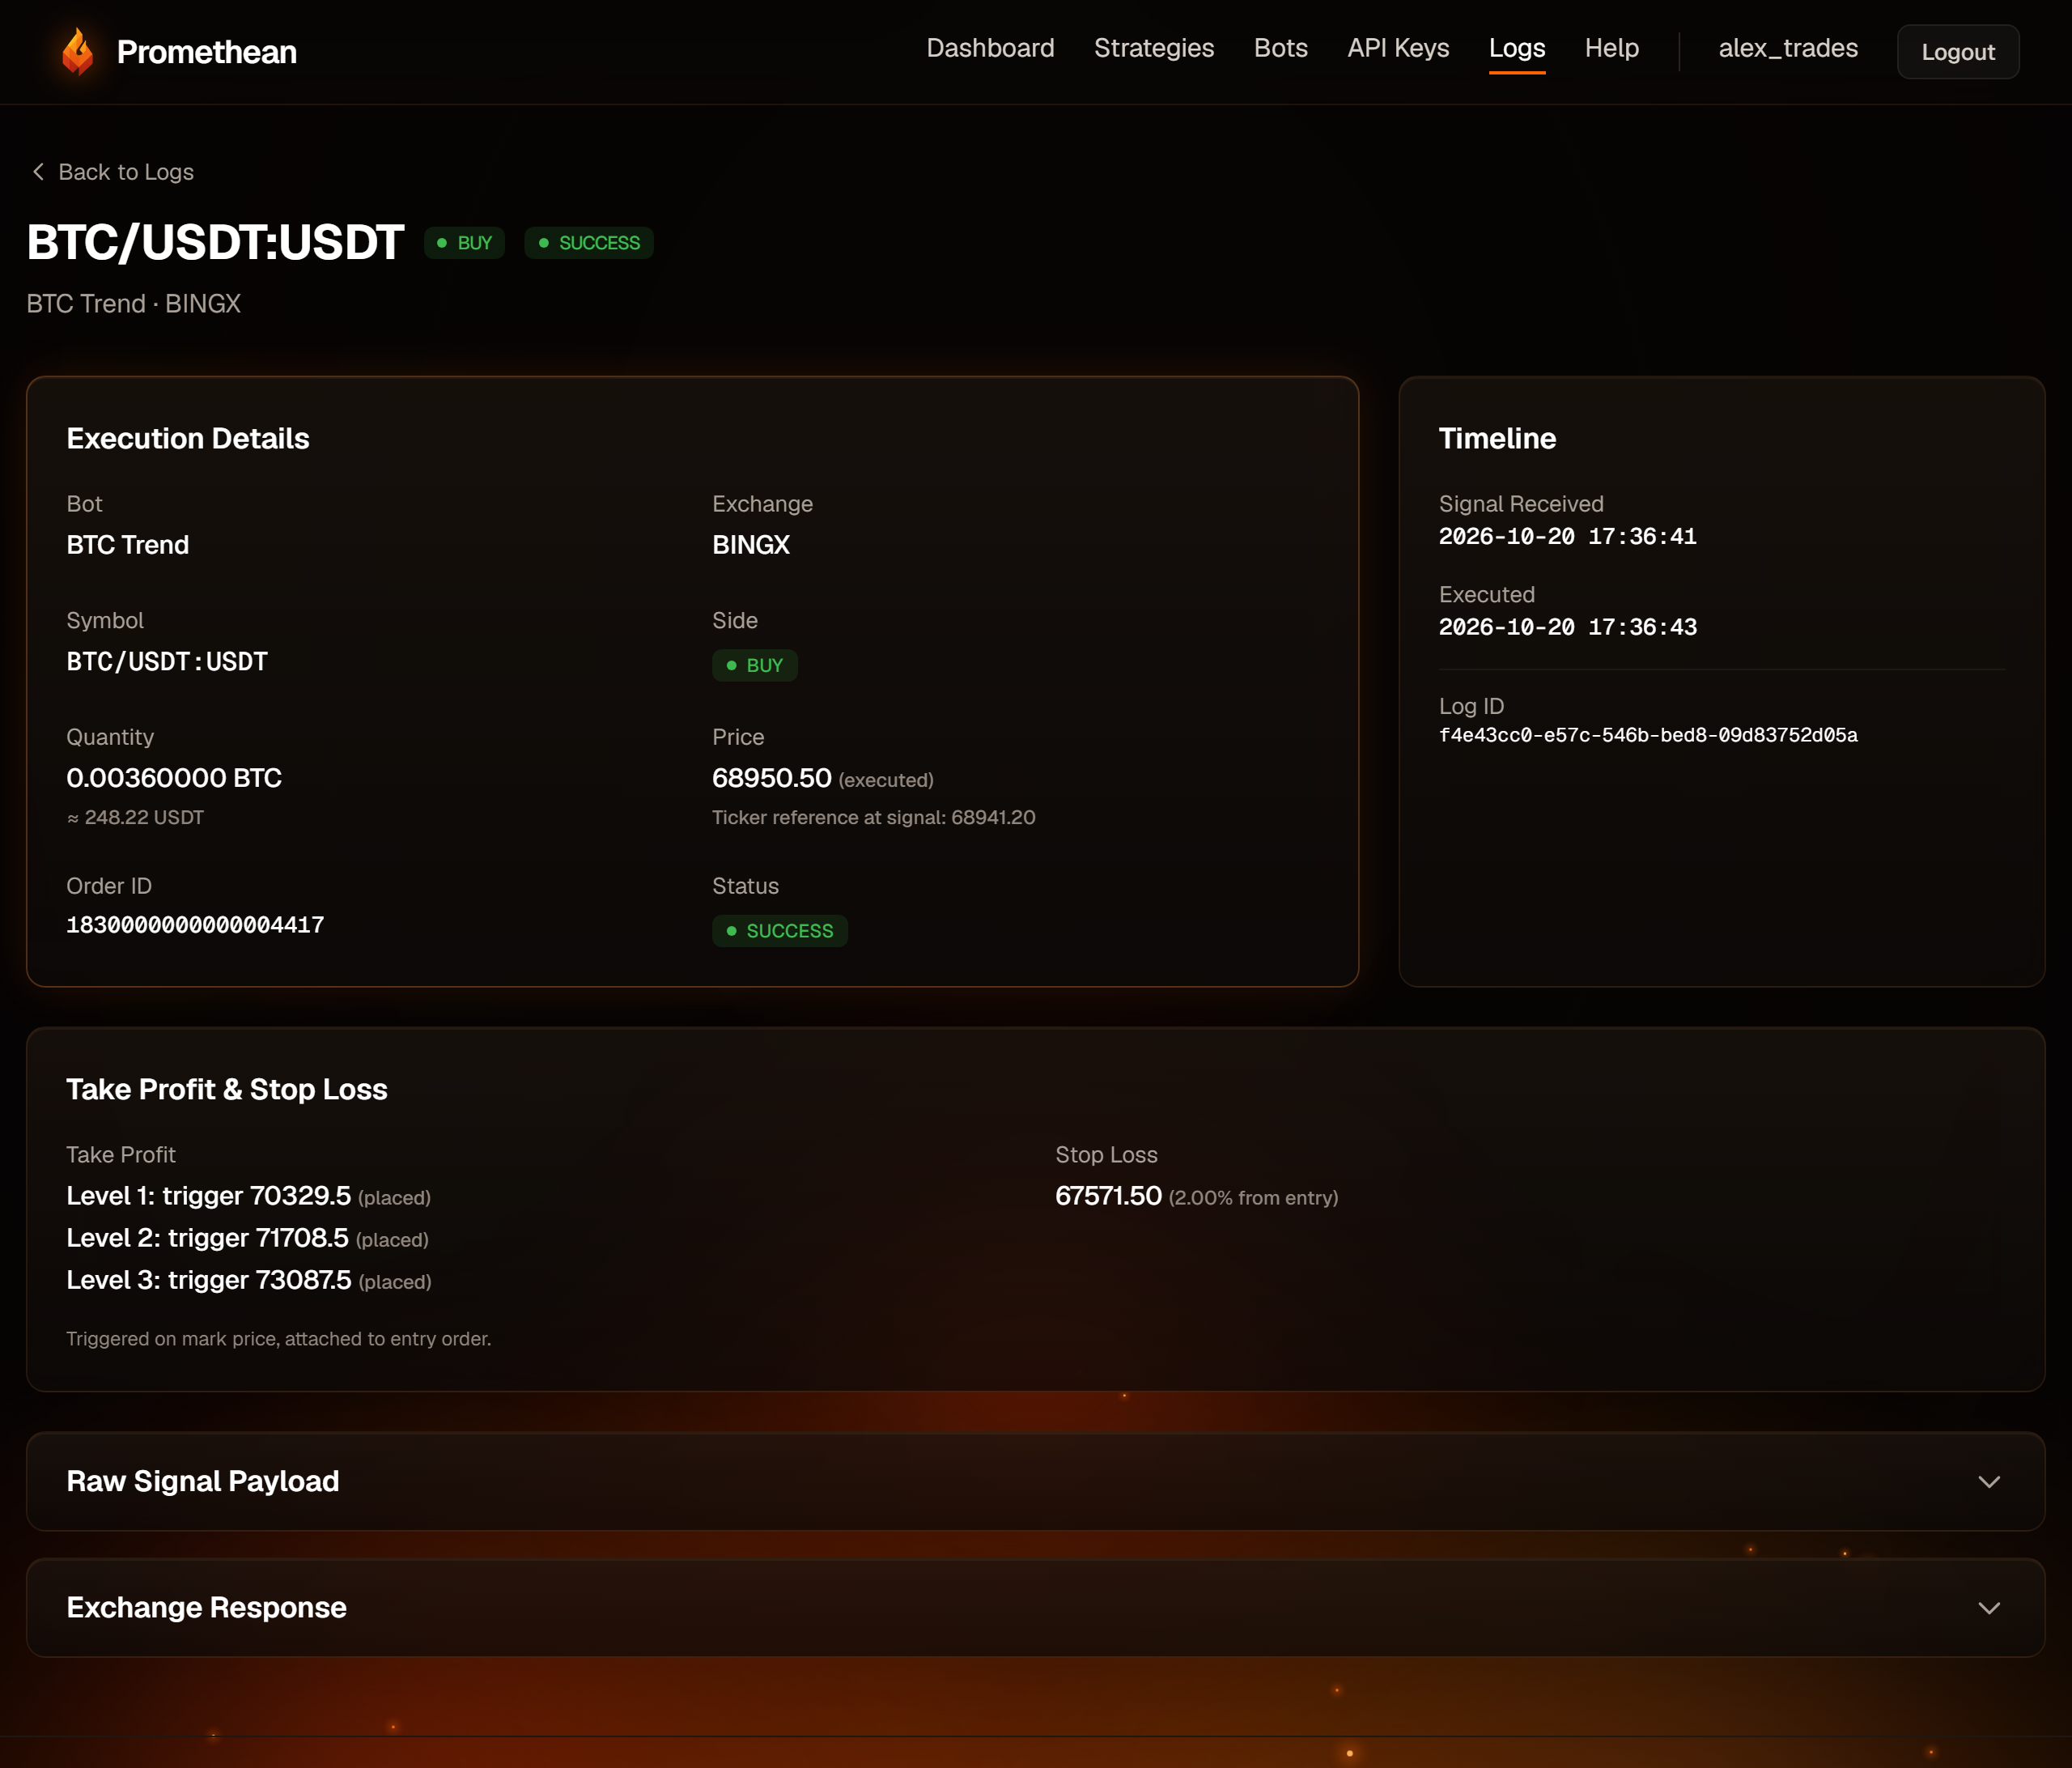The image size is (2072, 1768).
Task: Click exchange value BINGX
Action: coord(751,545)
